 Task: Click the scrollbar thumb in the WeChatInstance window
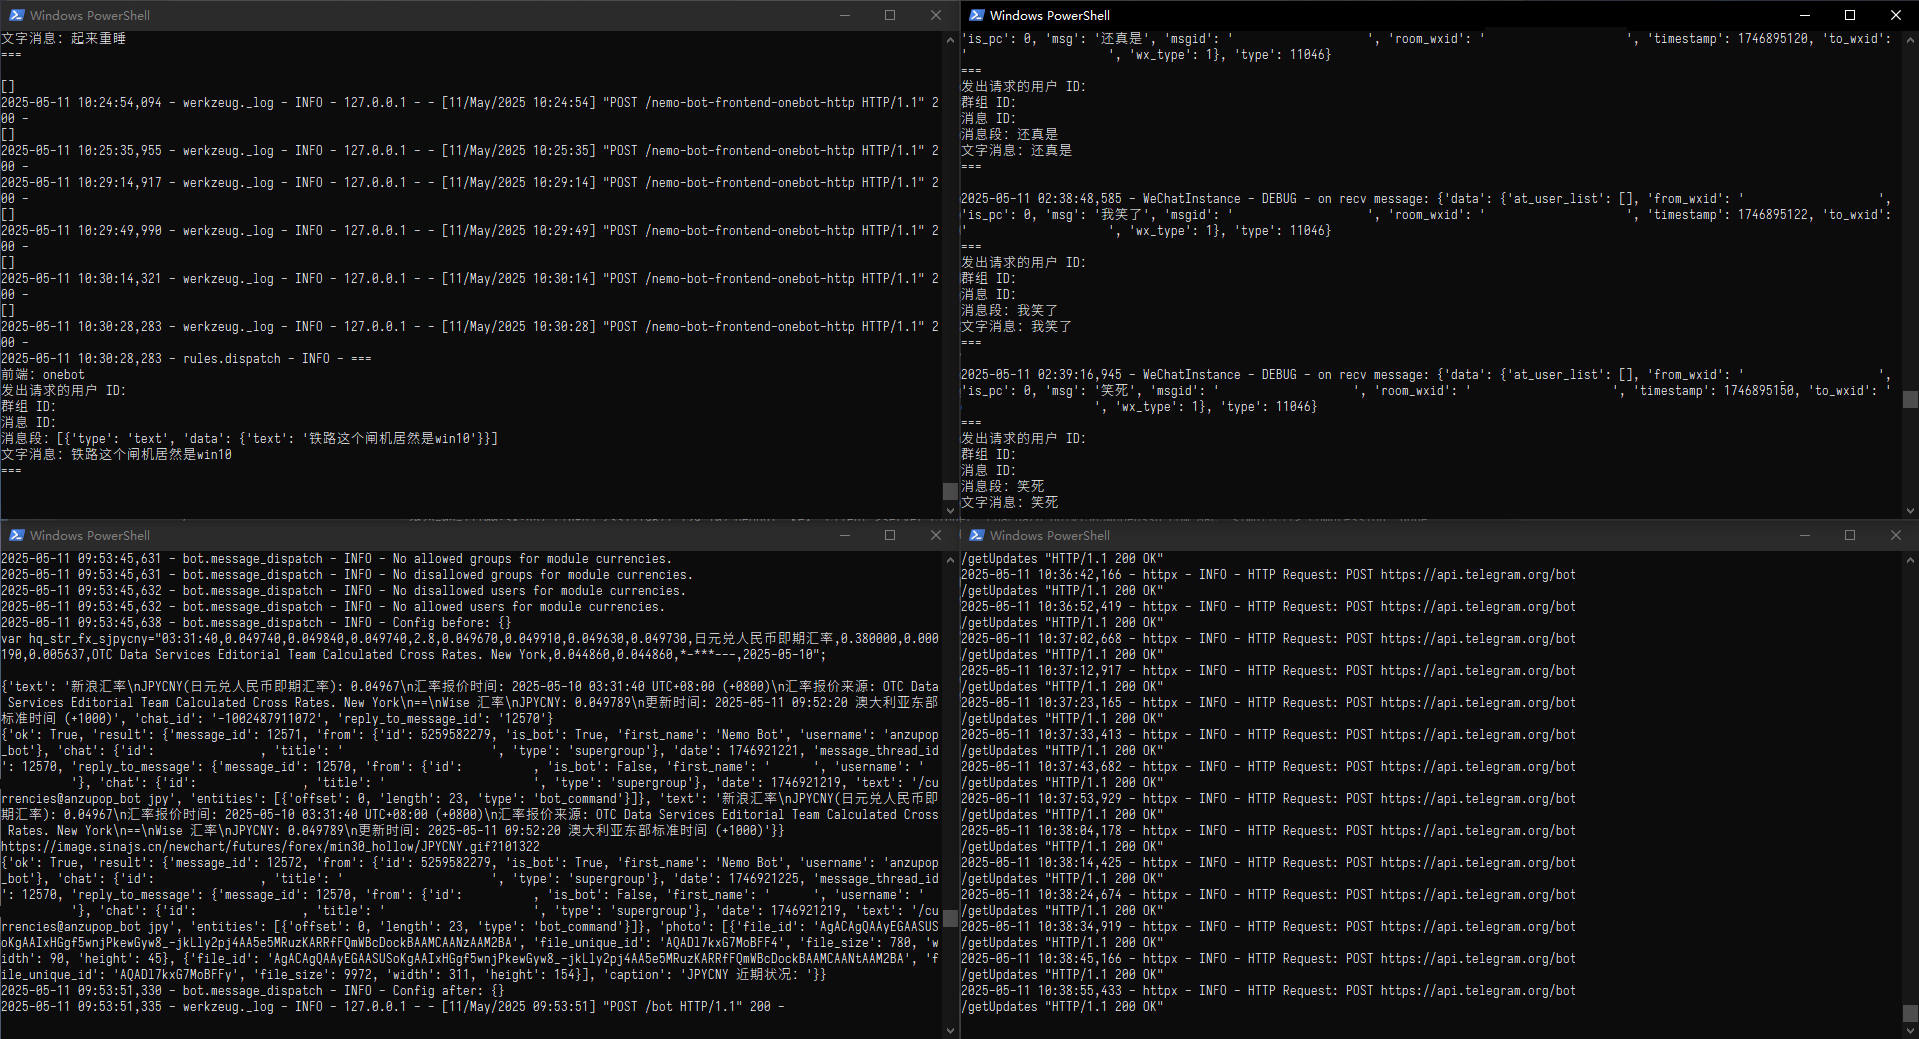click(1910, 399)
